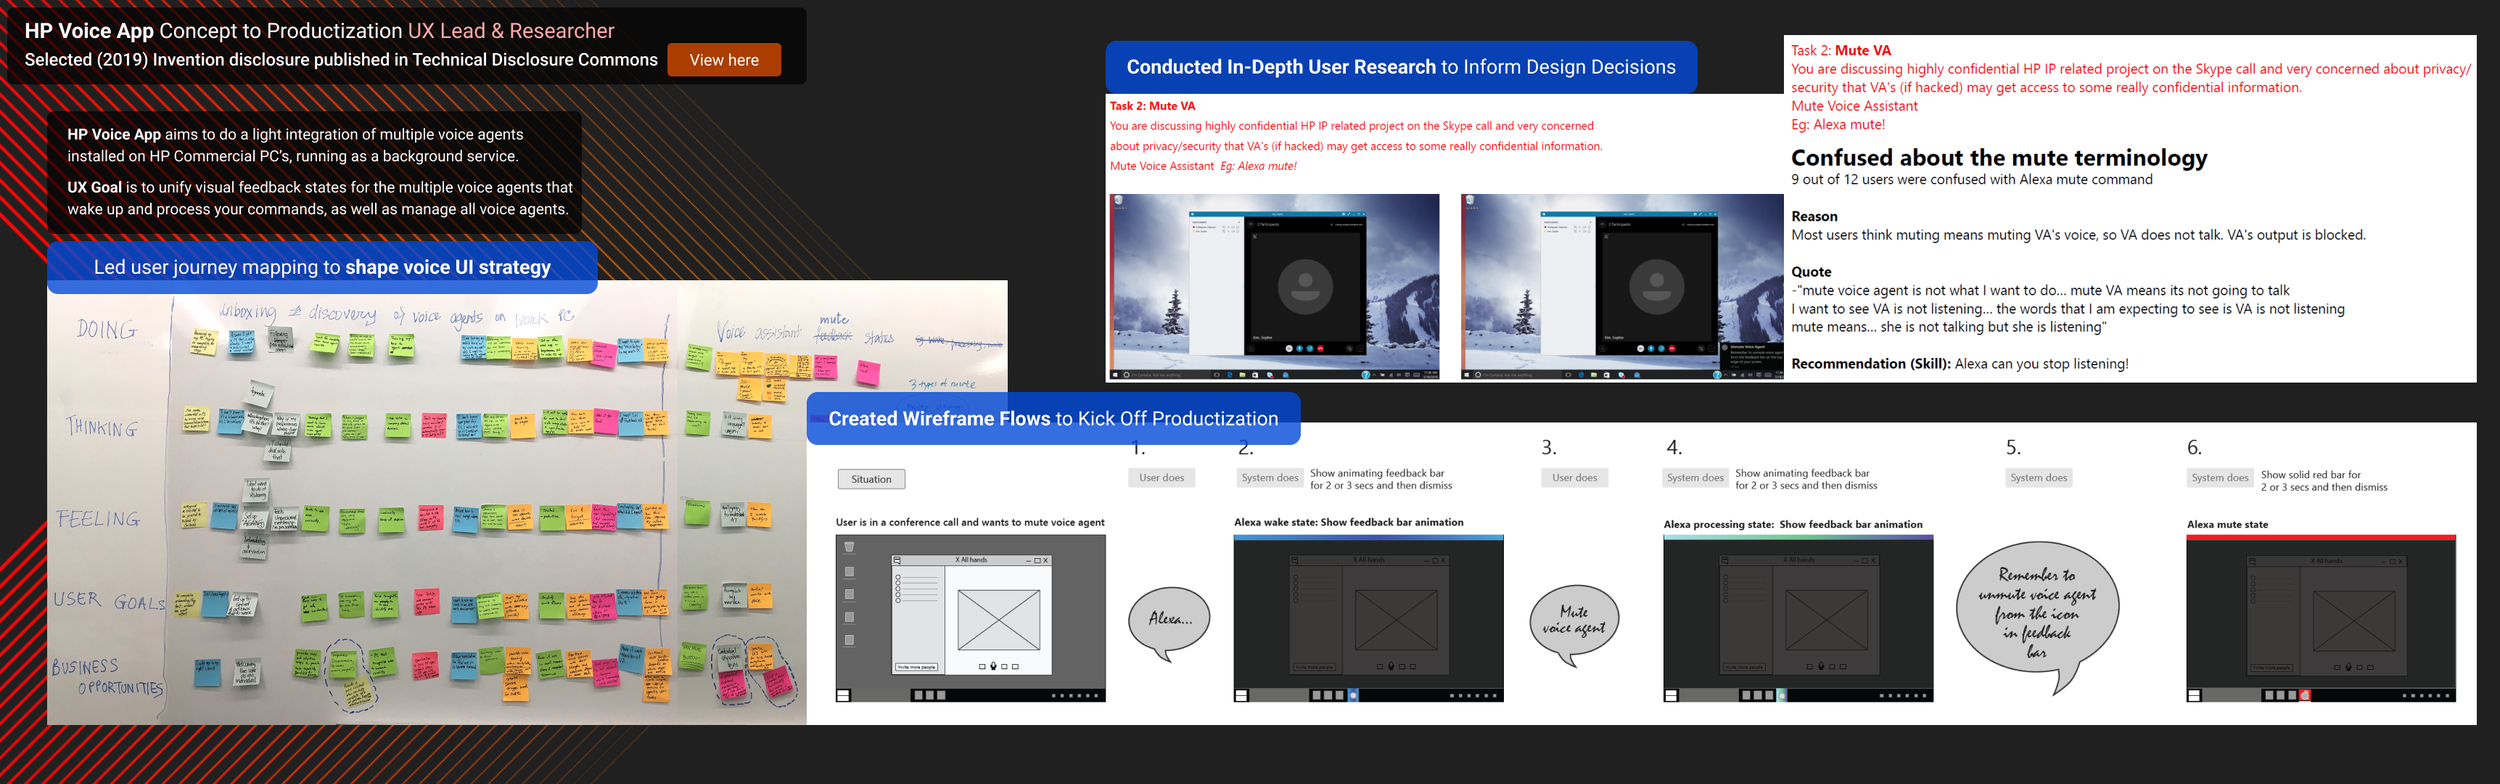Click the System does label under step 2
Viewport: 2500px width, 784px height.
point(1270,478)
